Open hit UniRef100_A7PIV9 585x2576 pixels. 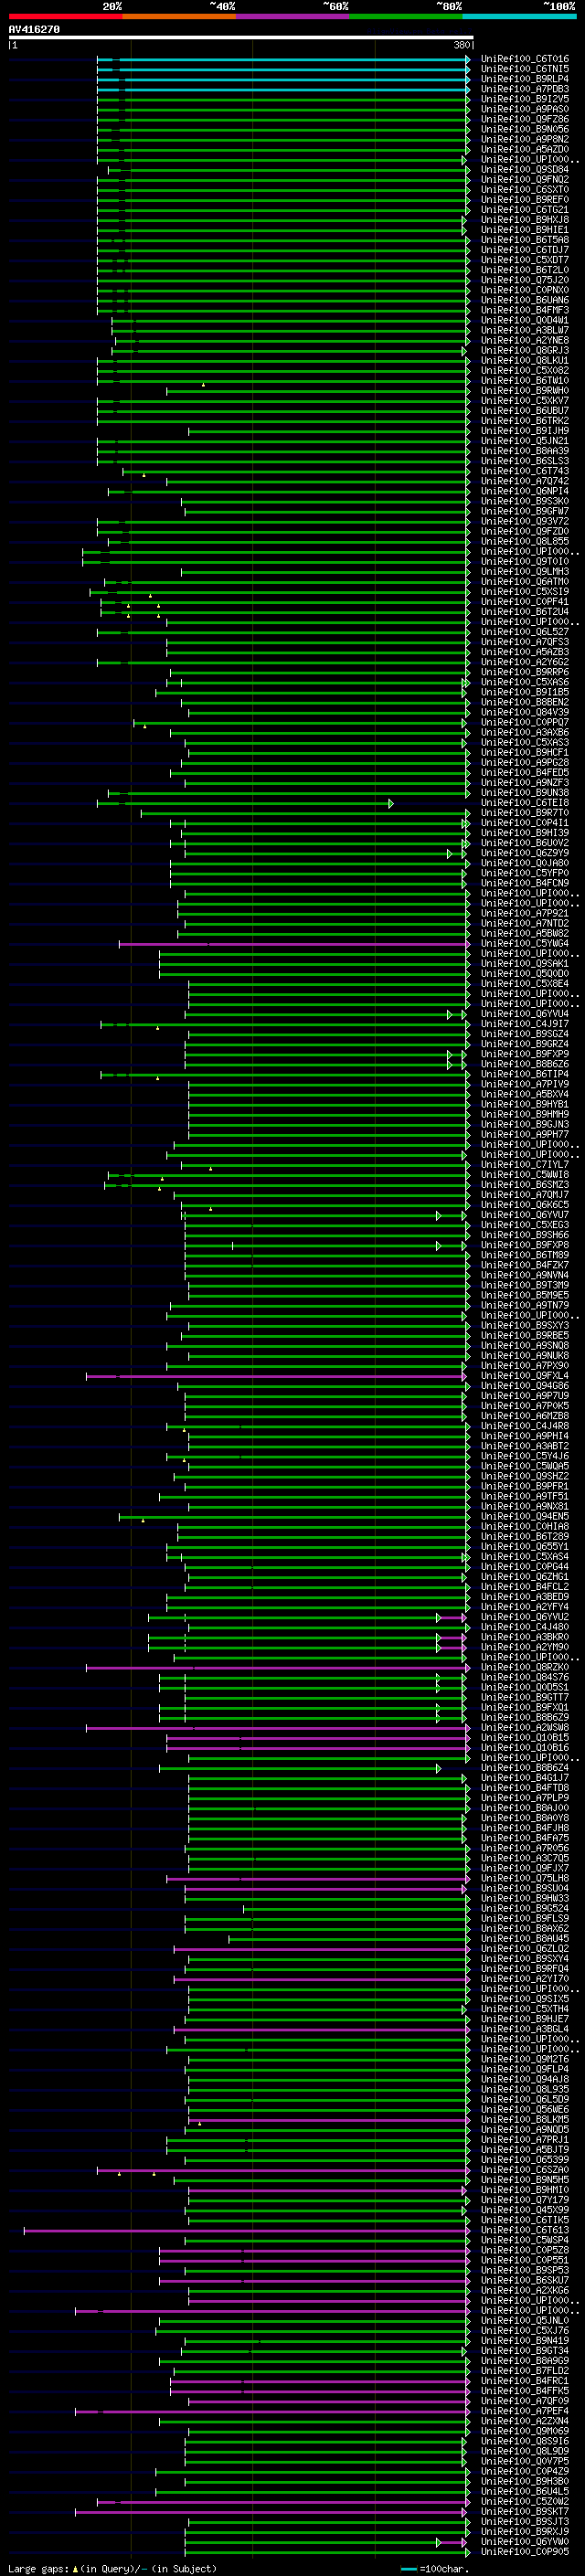coord(525,1084)
